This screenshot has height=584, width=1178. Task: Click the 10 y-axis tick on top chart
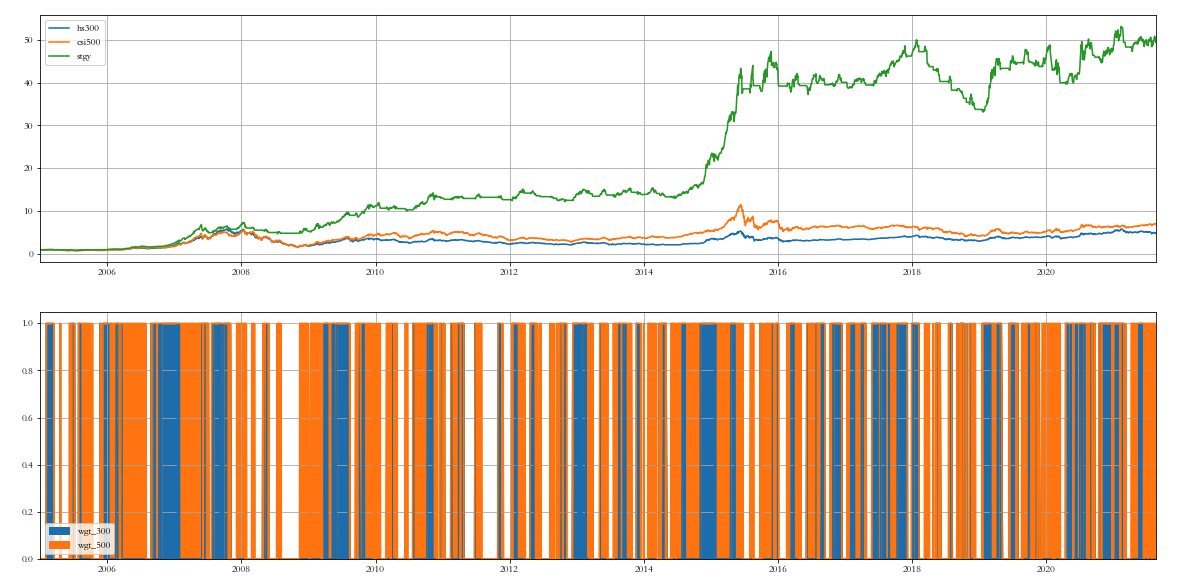click(x=30, y=211)
